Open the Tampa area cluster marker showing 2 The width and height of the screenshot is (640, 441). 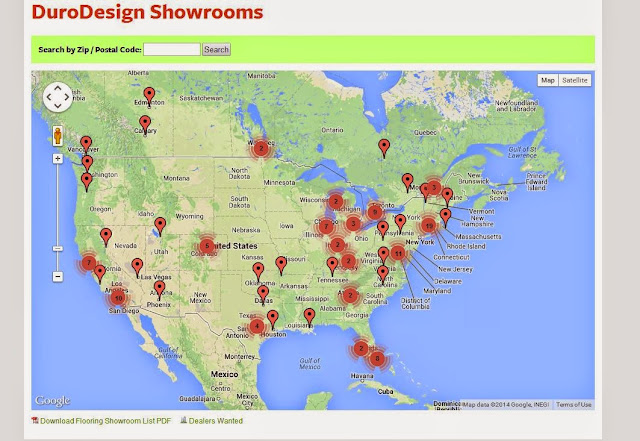[x=361, y=348]
